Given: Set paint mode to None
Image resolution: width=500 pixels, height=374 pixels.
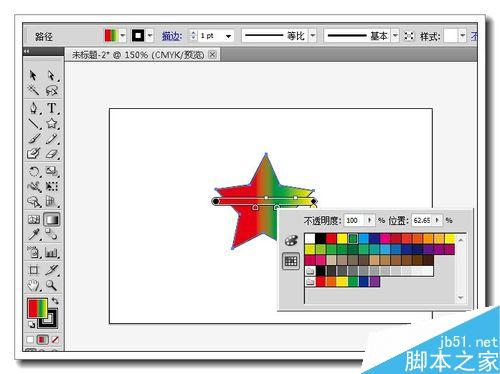Looking at the screenshot, I should [x=55, y=340].
